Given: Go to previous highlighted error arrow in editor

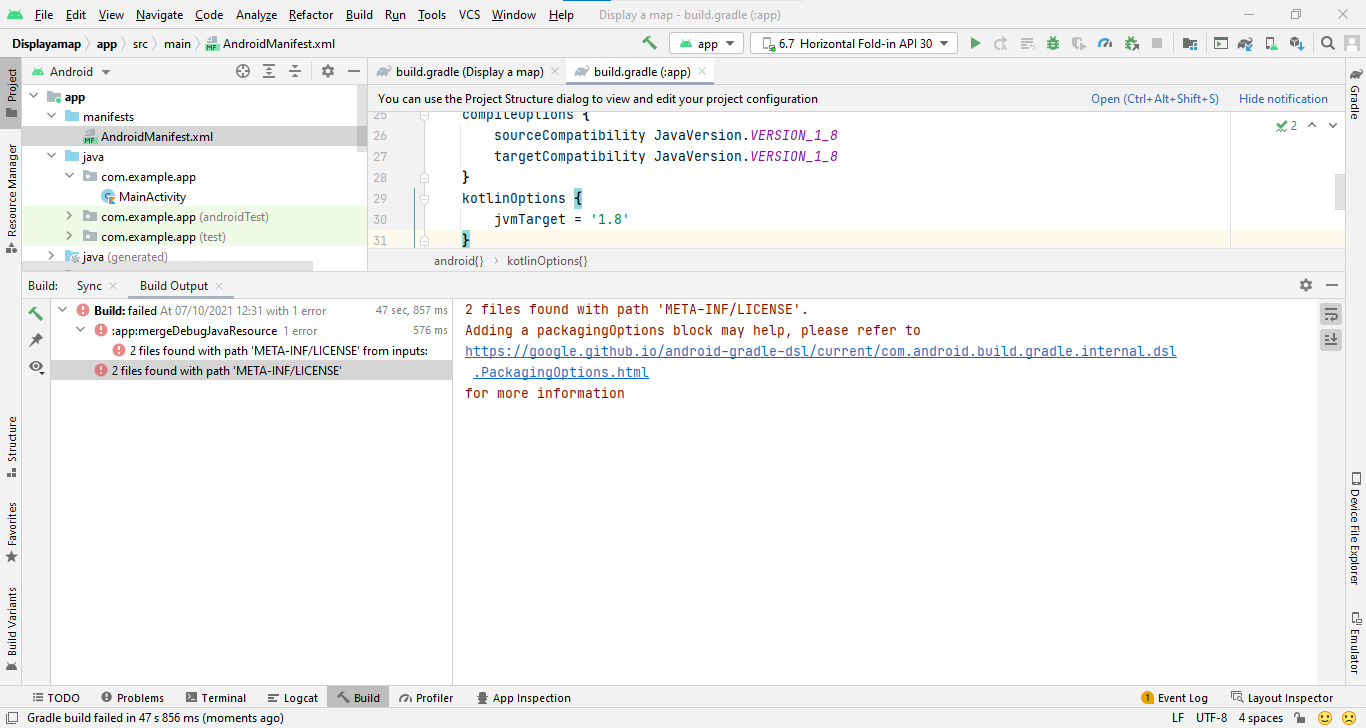Looking at the screenshot, I should pos(1312,125).
